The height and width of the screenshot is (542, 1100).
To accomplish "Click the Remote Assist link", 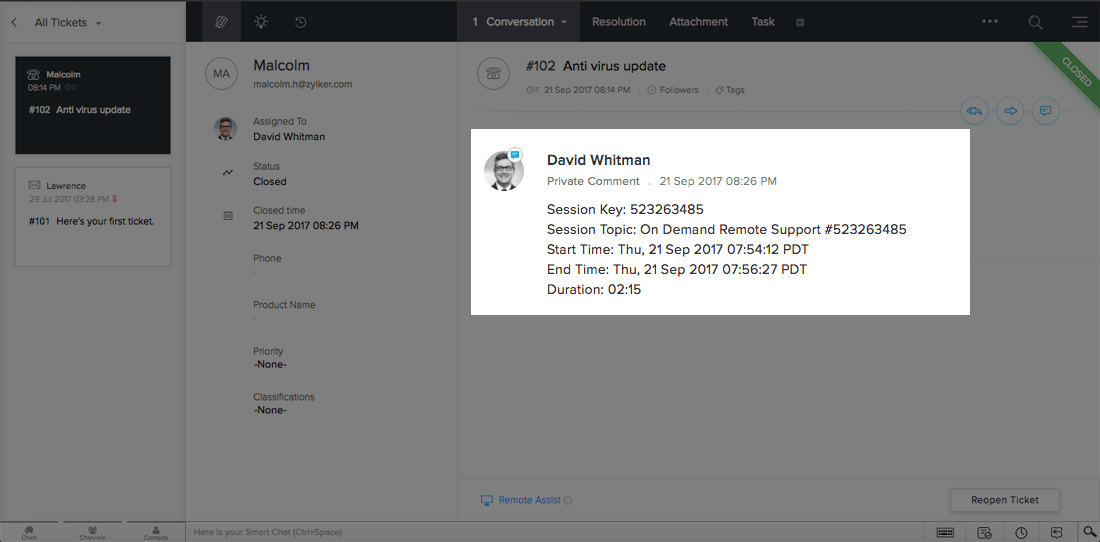I will click(x=529, y=500).
